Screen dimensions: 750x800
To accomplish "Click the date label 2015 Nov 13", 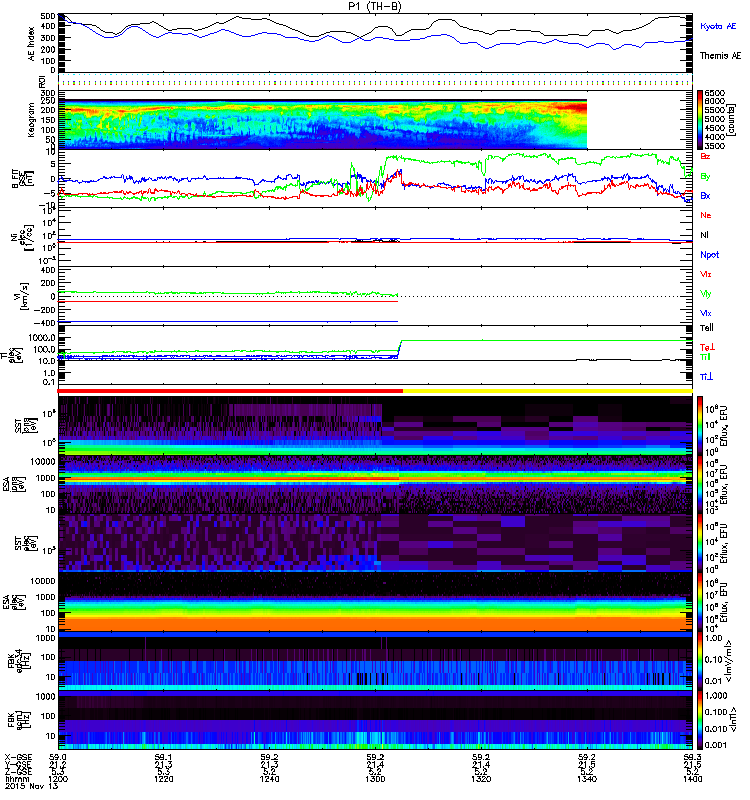I will (x=32, y=786).
